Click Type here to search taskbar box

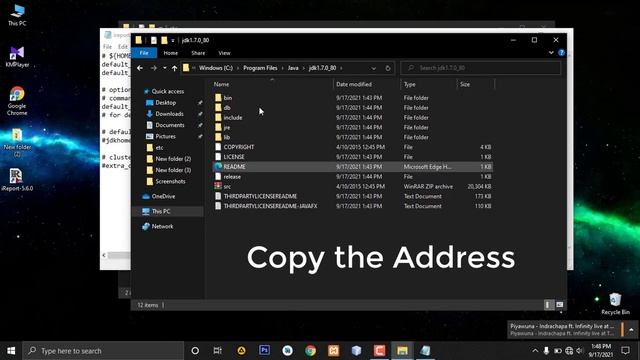pos(103,351)
